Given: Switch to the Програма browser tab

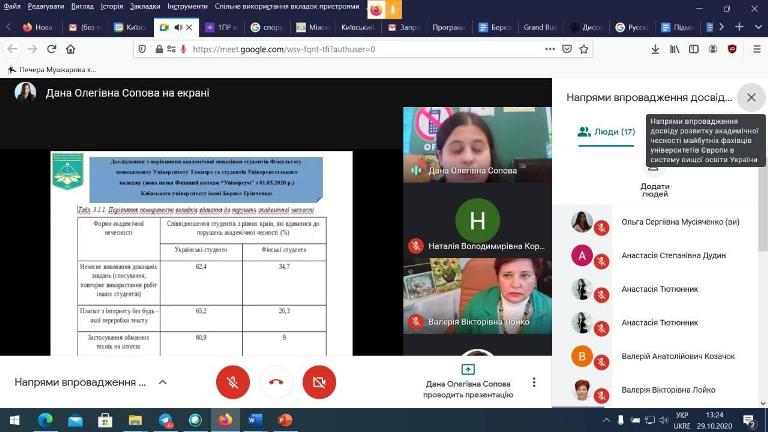Looking at the screenshot, I should (448, 27).
